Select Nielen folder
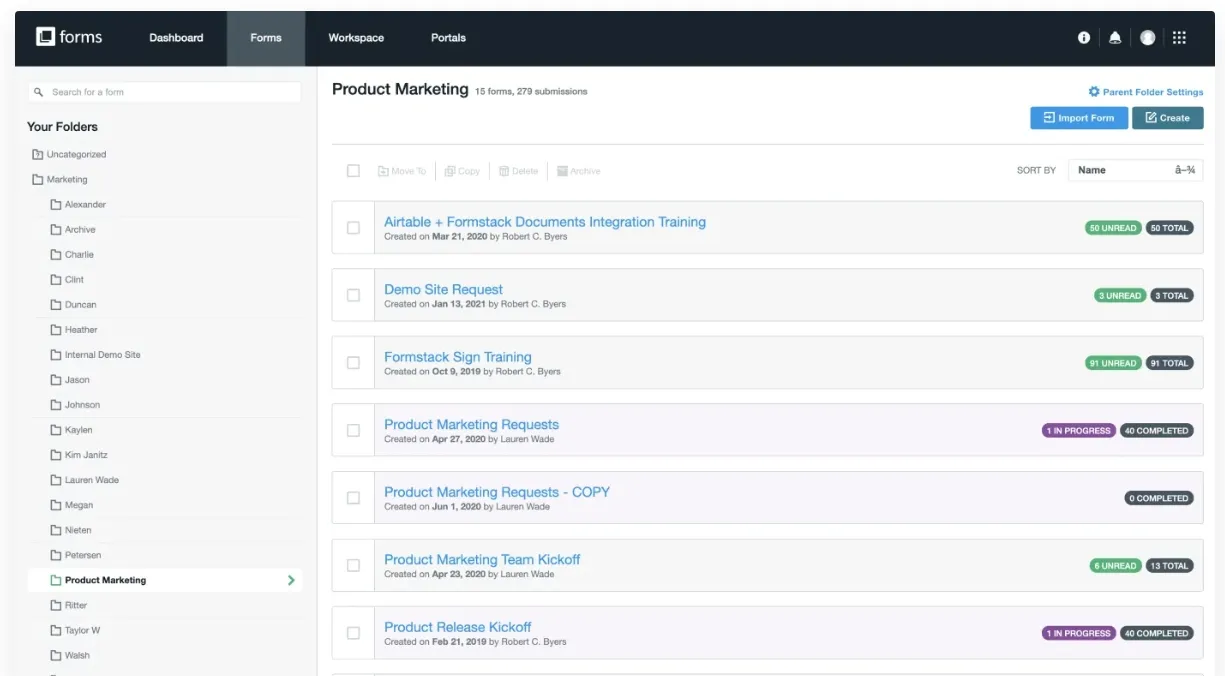Image resolution: width=1225 pixels, height=676 pixels. pyautogui.click(x=79, y=530)
